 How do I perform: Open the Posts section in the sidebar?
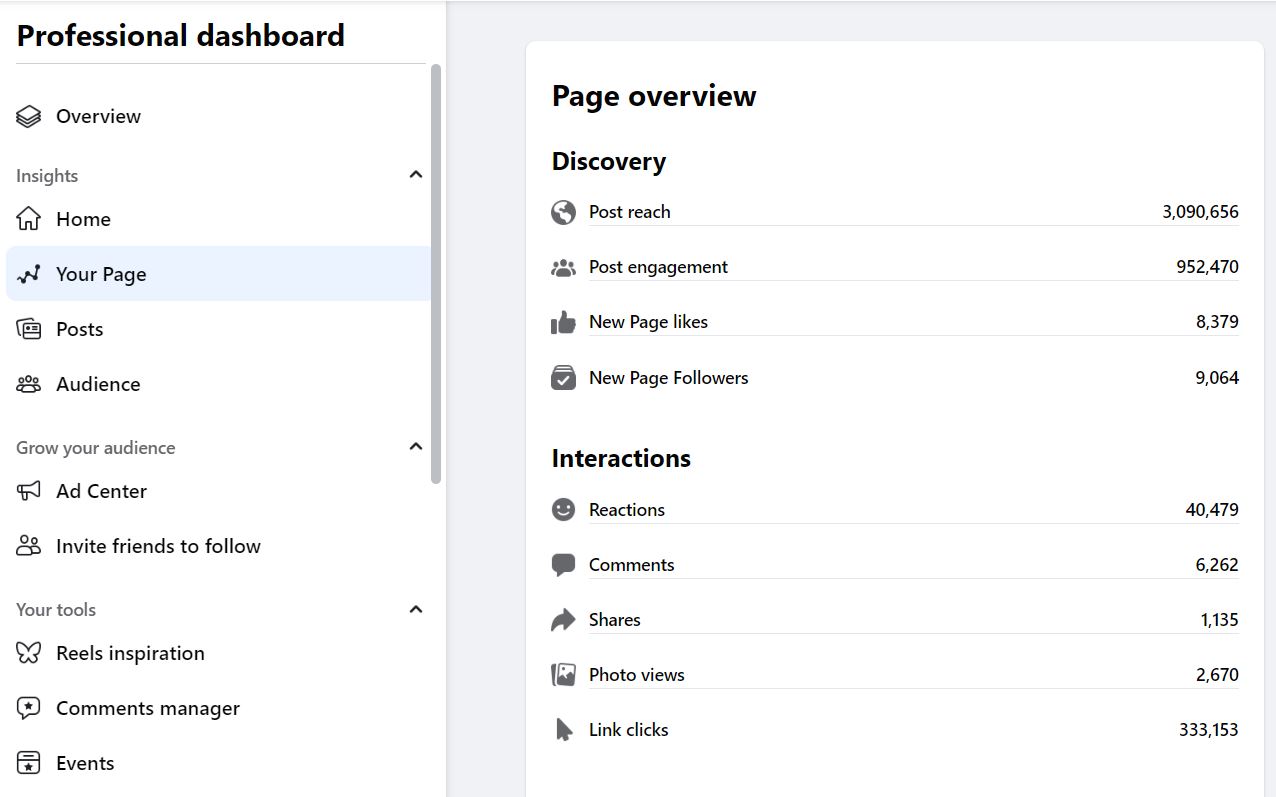pyautogui.click(x=78, y=329)
